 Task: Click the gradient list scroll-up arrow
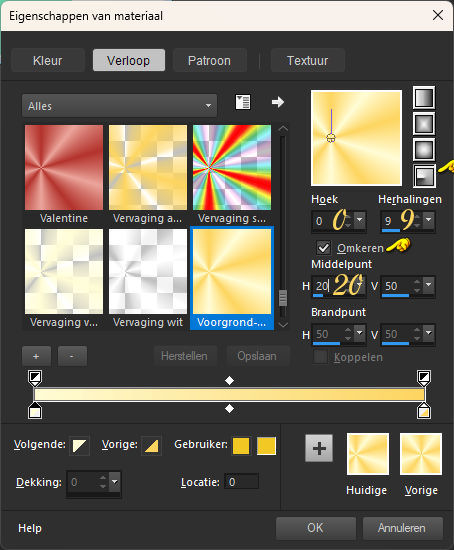pos(283,129)
